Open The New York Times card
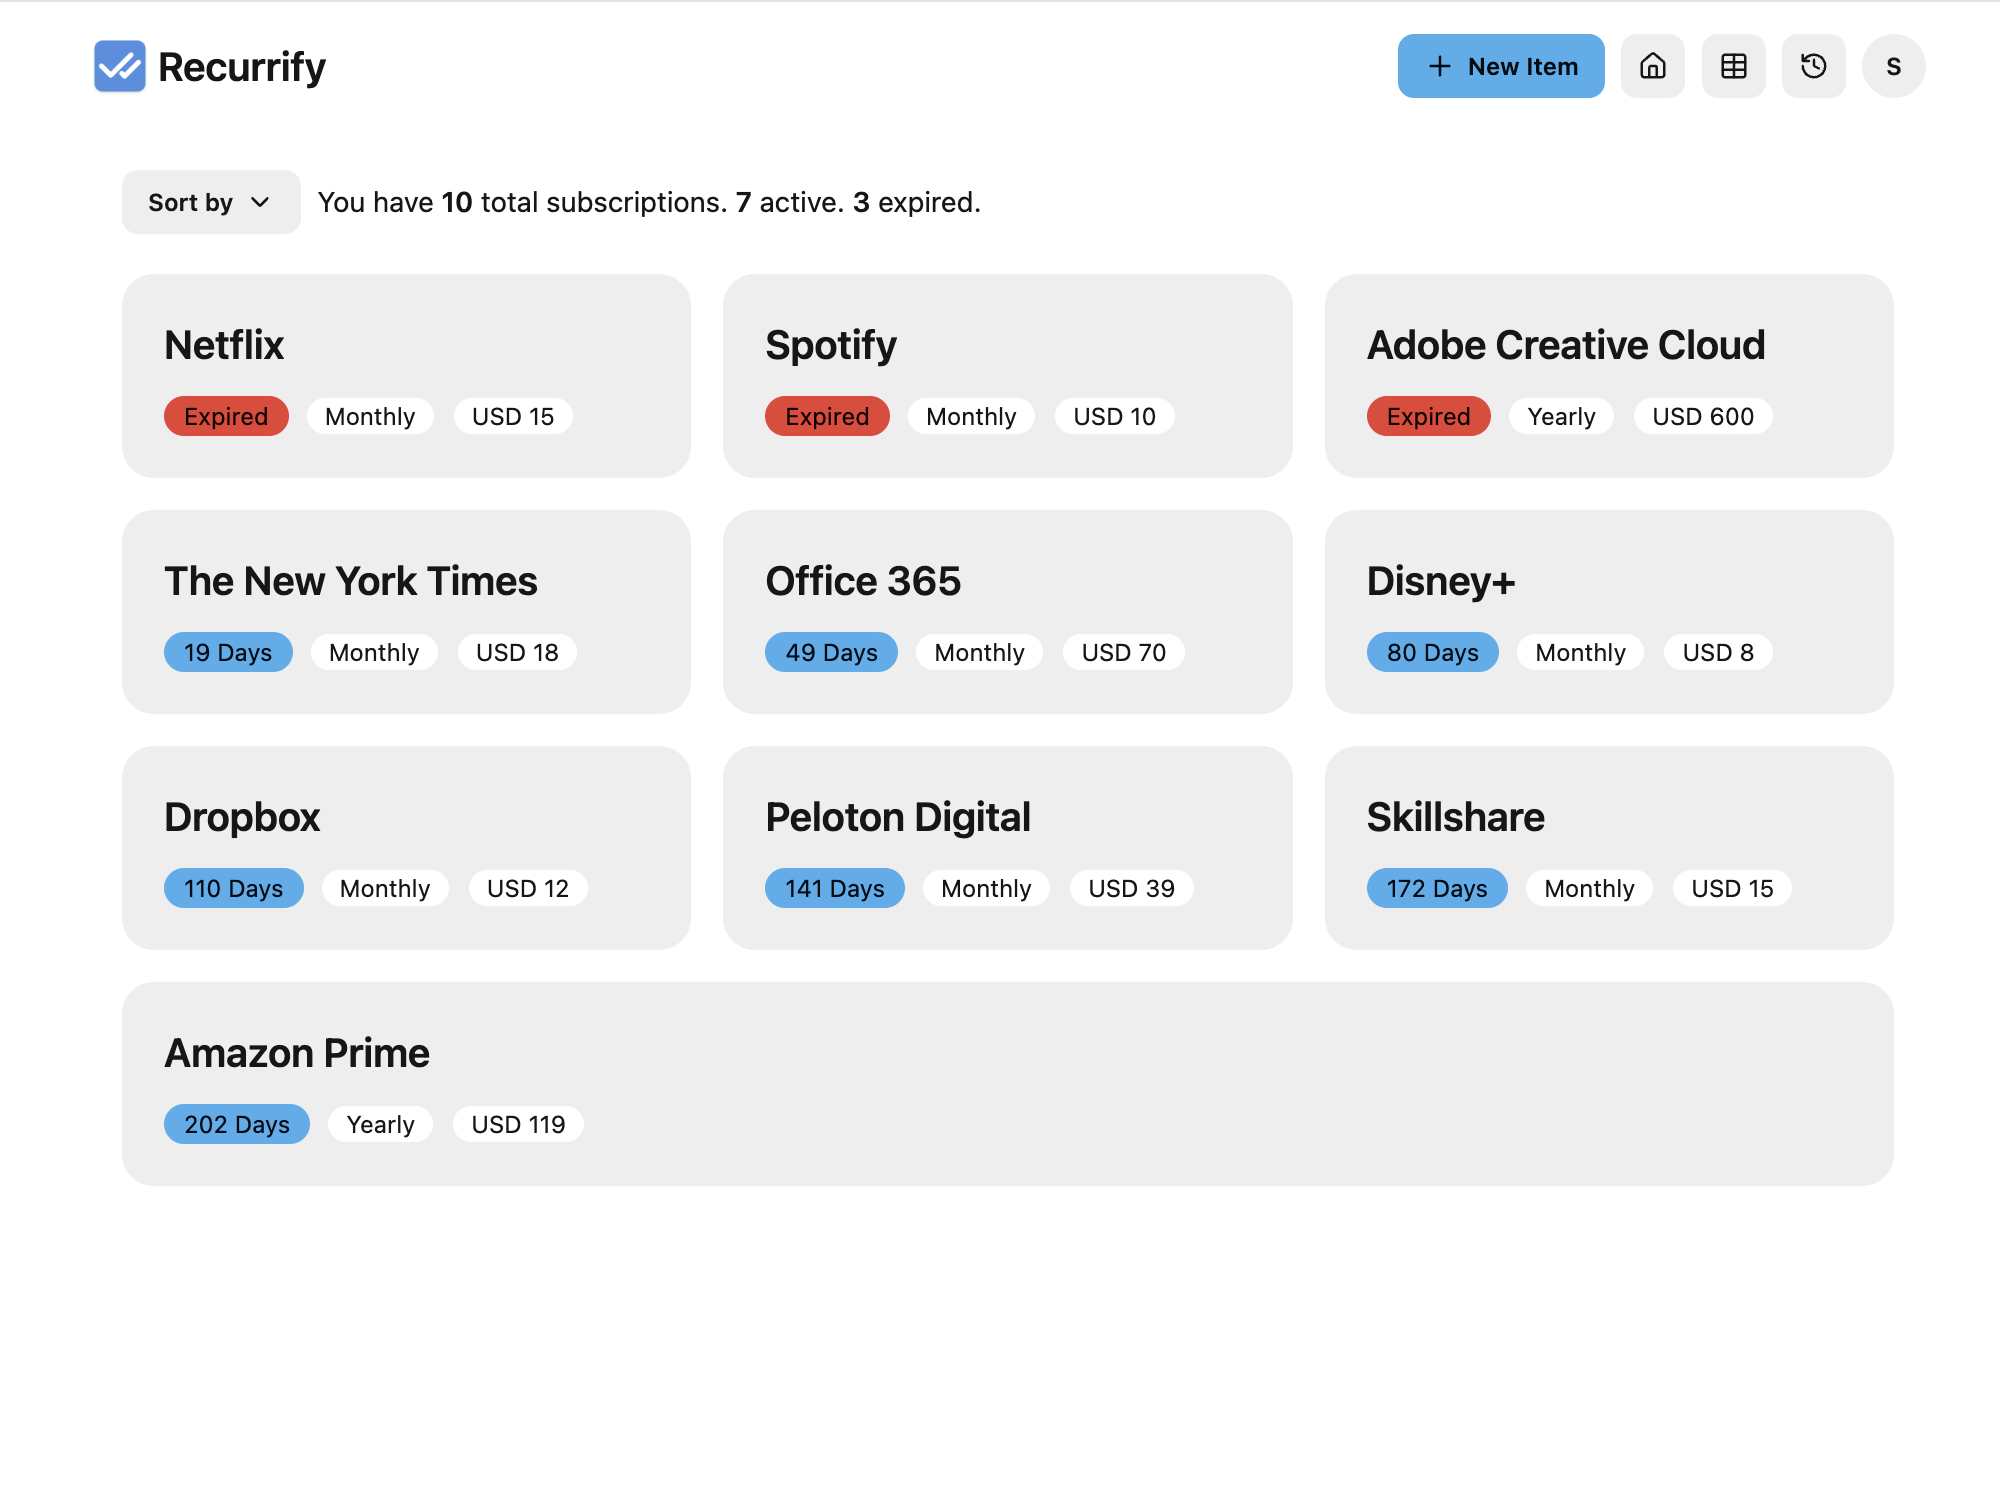Viewport: 2000px width, 1512px height. [x=406, y=612]
